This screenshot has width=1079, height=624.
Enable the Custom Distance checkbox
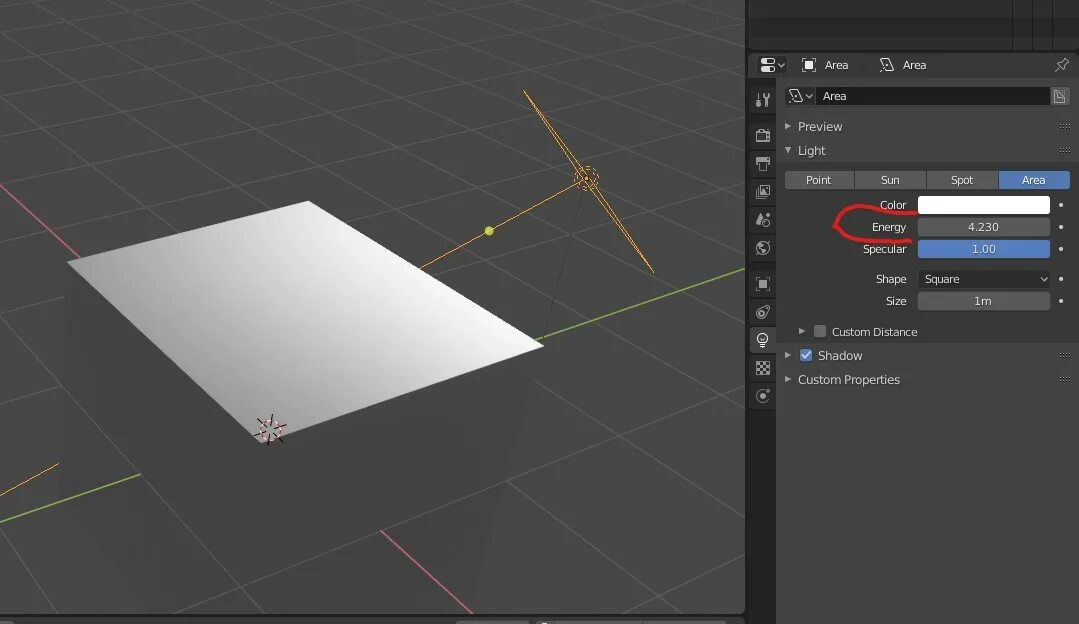click(820, 332)
